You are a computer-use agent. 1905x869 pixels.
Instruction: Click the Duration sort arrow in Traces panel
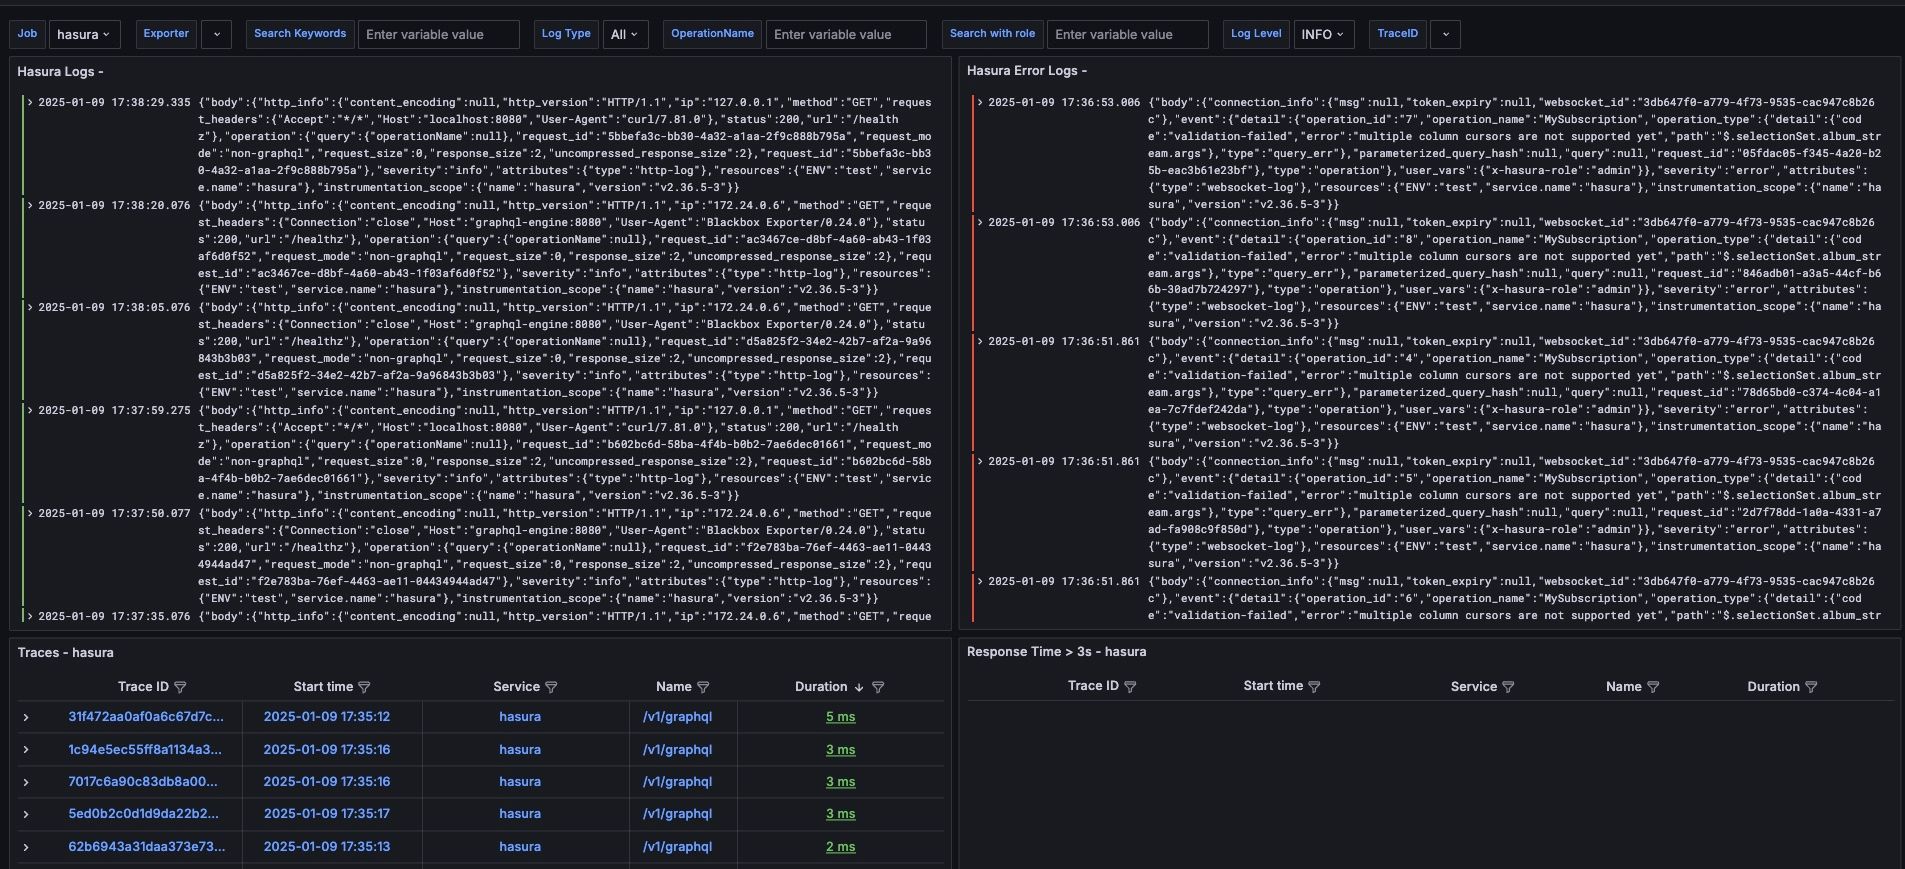858,687
